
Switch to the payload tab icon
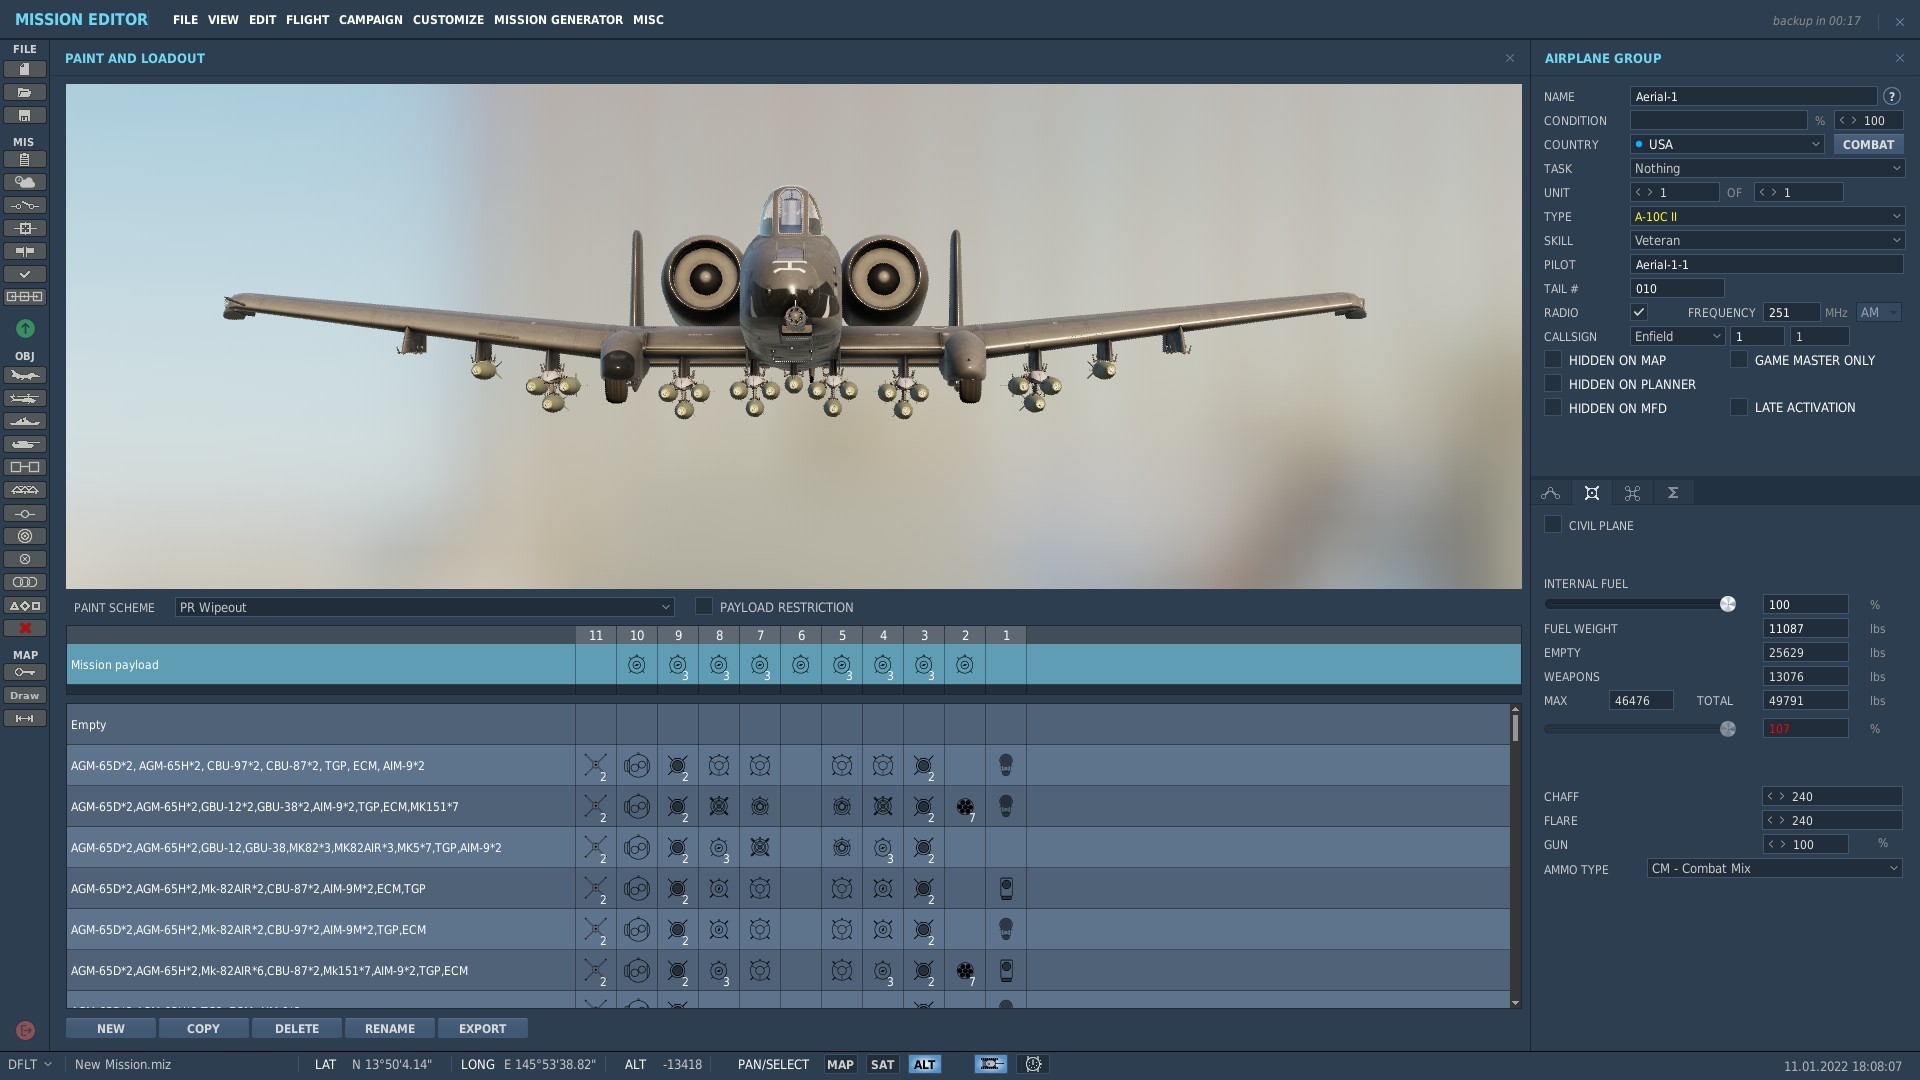click(x=1591, y=493)
